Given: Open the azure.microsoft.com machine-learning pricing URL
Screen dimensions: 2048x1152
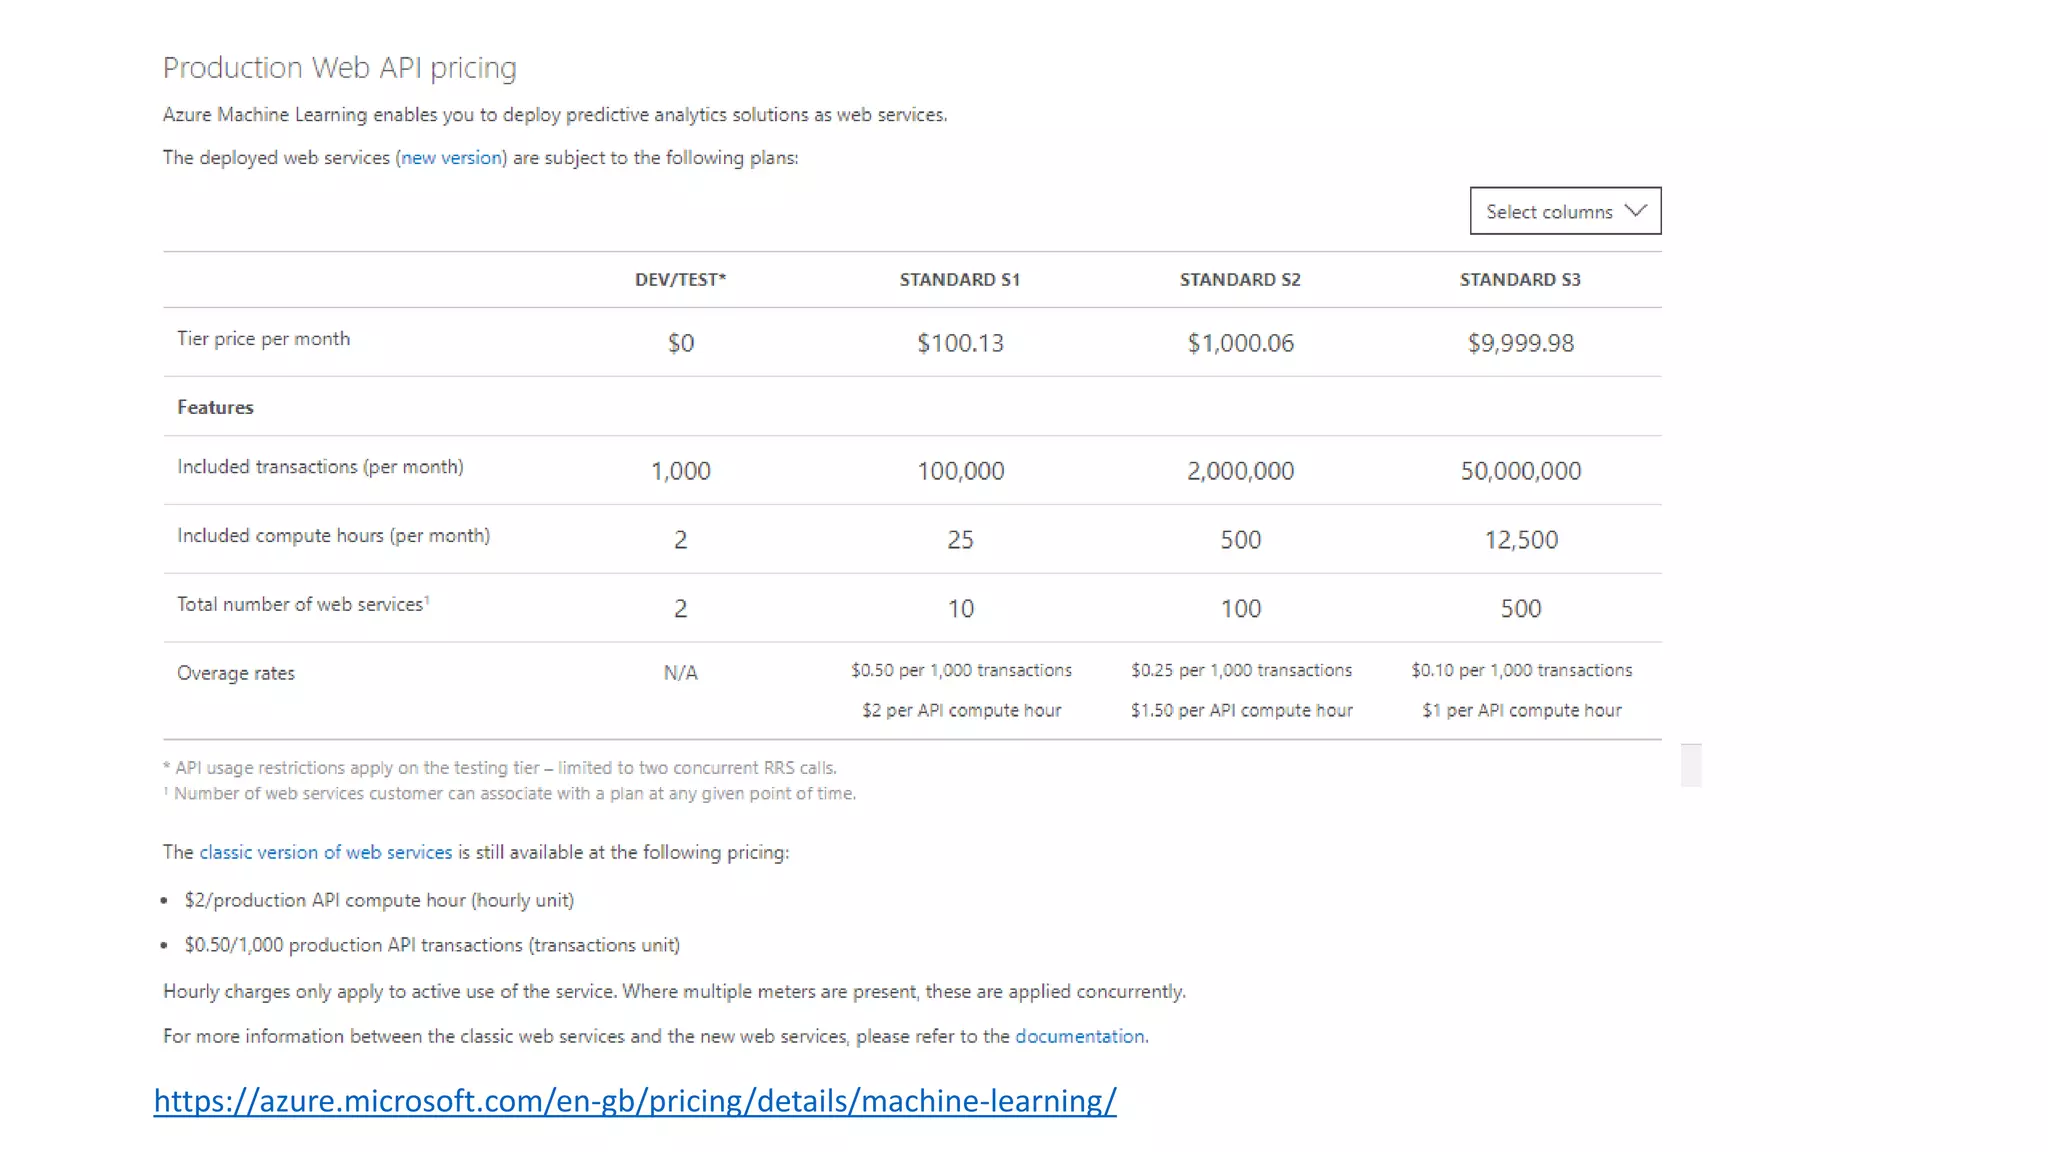Looking at the screenshot, I should pos(635,1101).
